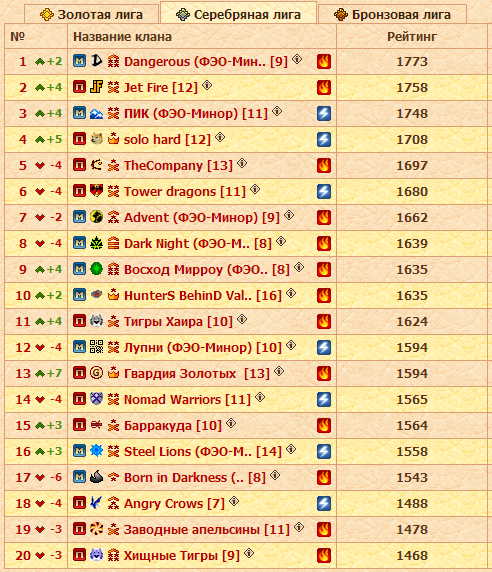Click the Рейтинг column header

click(412, 36)
